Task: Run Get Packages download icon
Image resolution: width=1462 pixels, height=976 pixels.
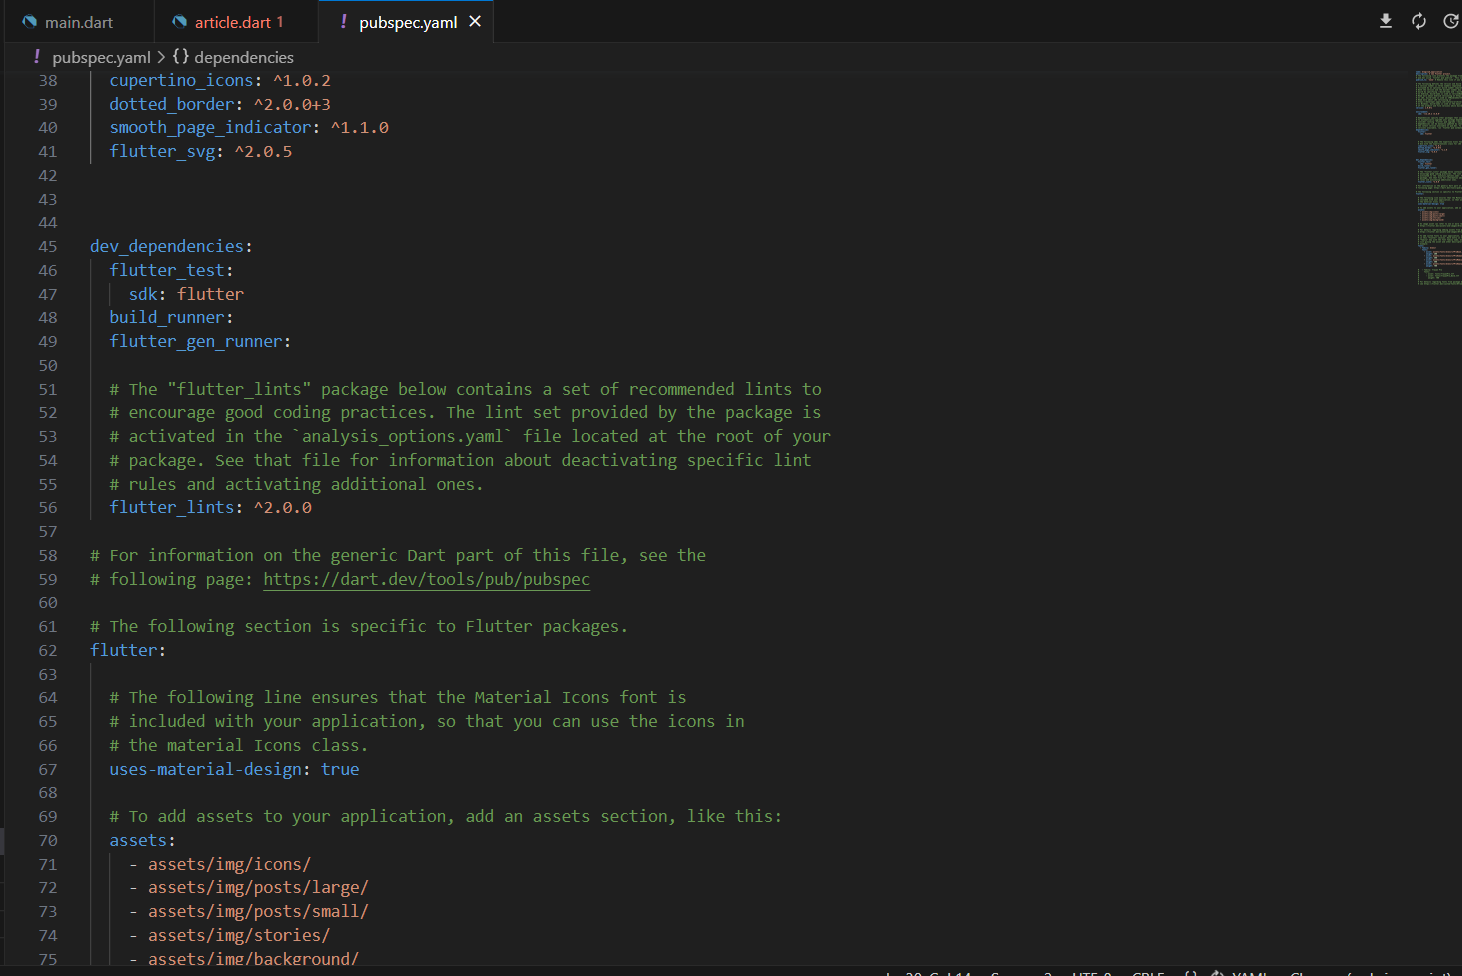Action: pyautogui.click(x=1386, y=21)
